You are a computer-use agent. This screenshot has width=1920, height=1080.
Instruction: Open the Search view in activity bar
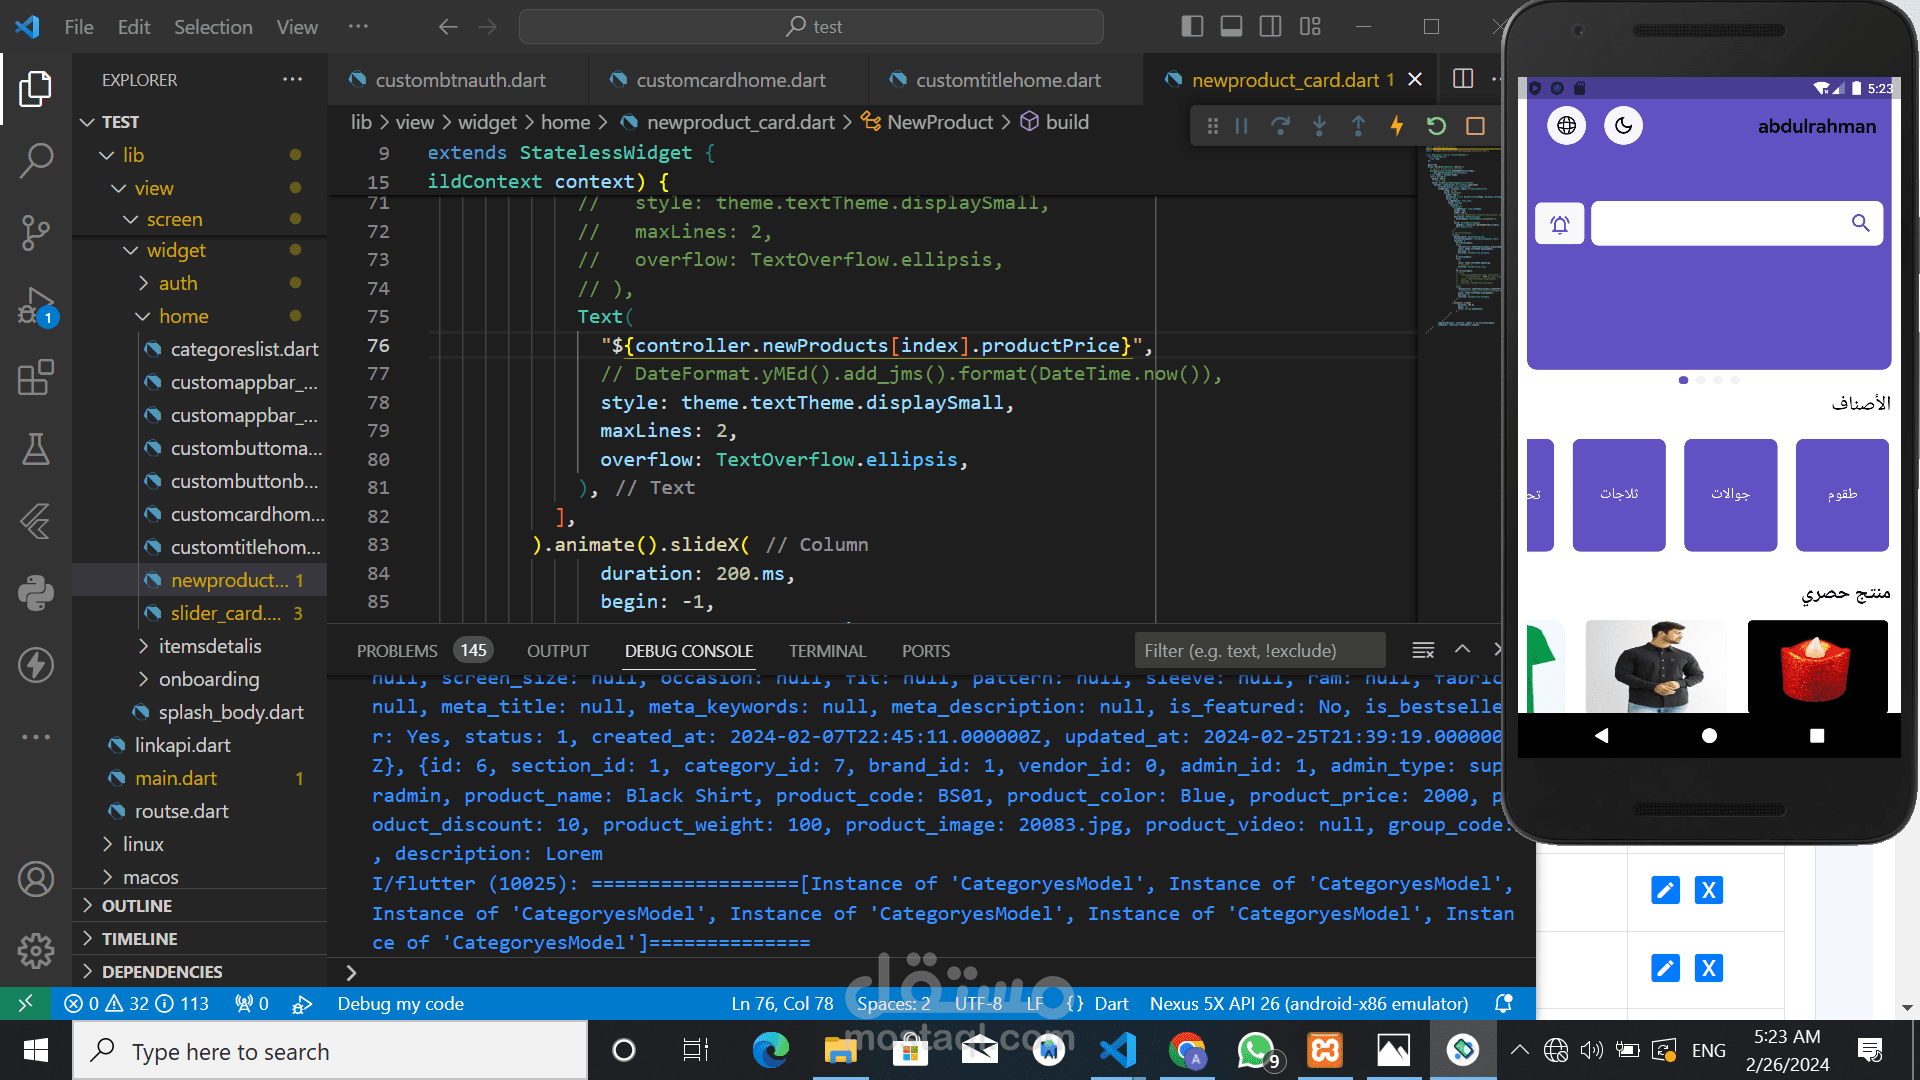pyautogui.click(x=36, y=160)
